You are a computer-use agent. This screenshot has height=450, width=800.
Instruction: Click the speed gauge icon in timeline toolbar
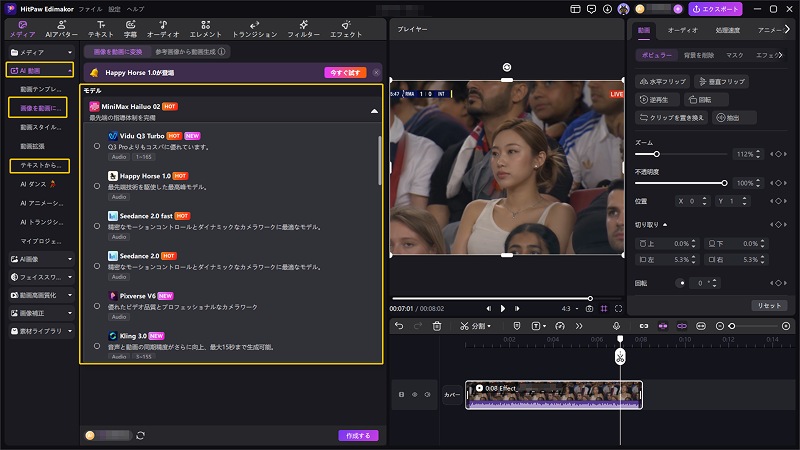560,326
